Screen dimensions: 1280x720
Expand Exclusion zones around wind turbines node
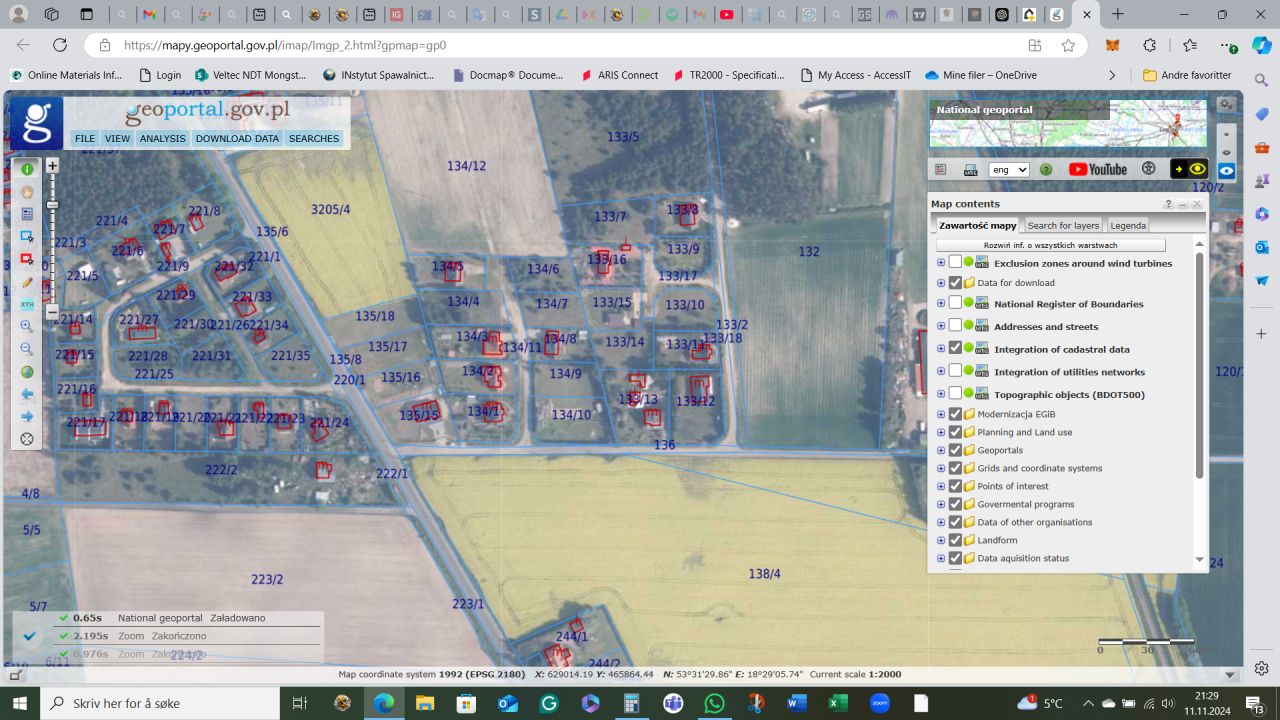point(941,263)
